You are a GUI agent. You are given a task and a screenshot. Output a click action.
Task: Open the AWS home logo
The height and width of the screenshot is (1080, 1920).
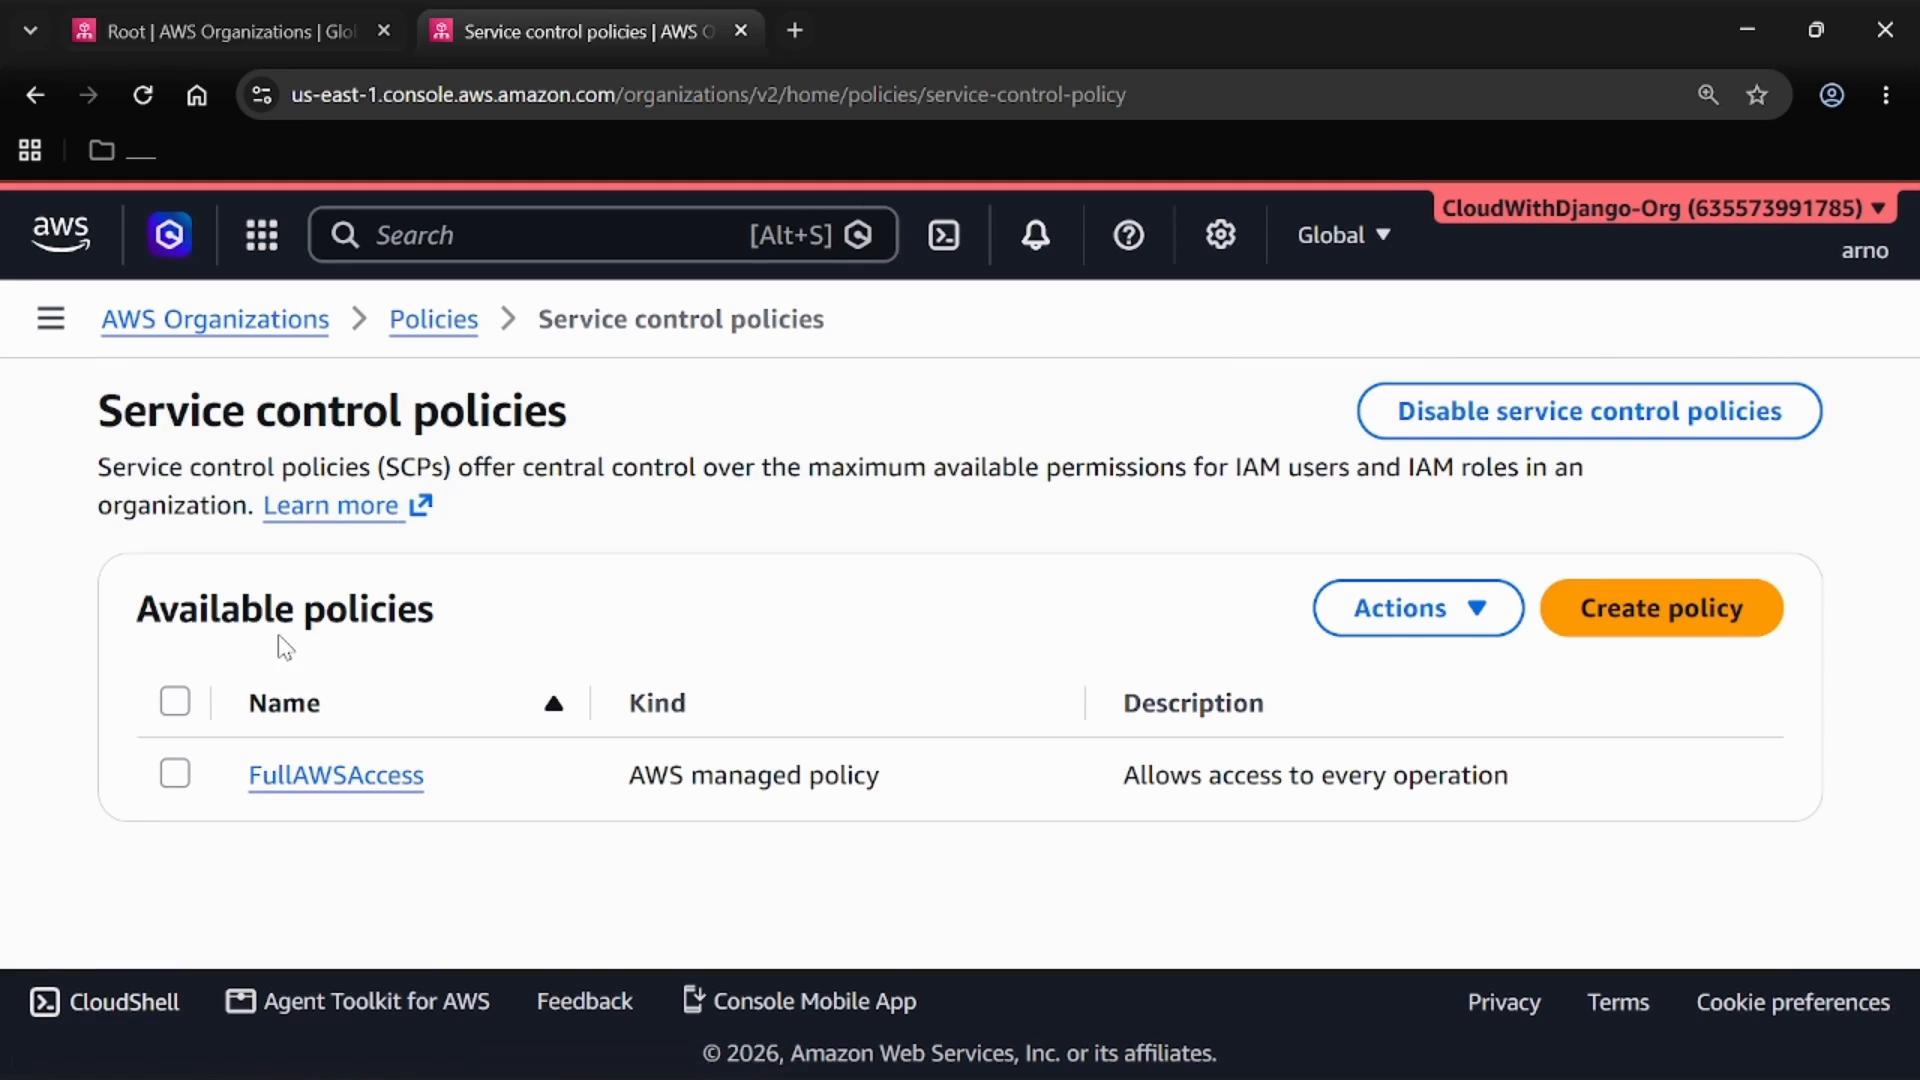click(61, 235)
